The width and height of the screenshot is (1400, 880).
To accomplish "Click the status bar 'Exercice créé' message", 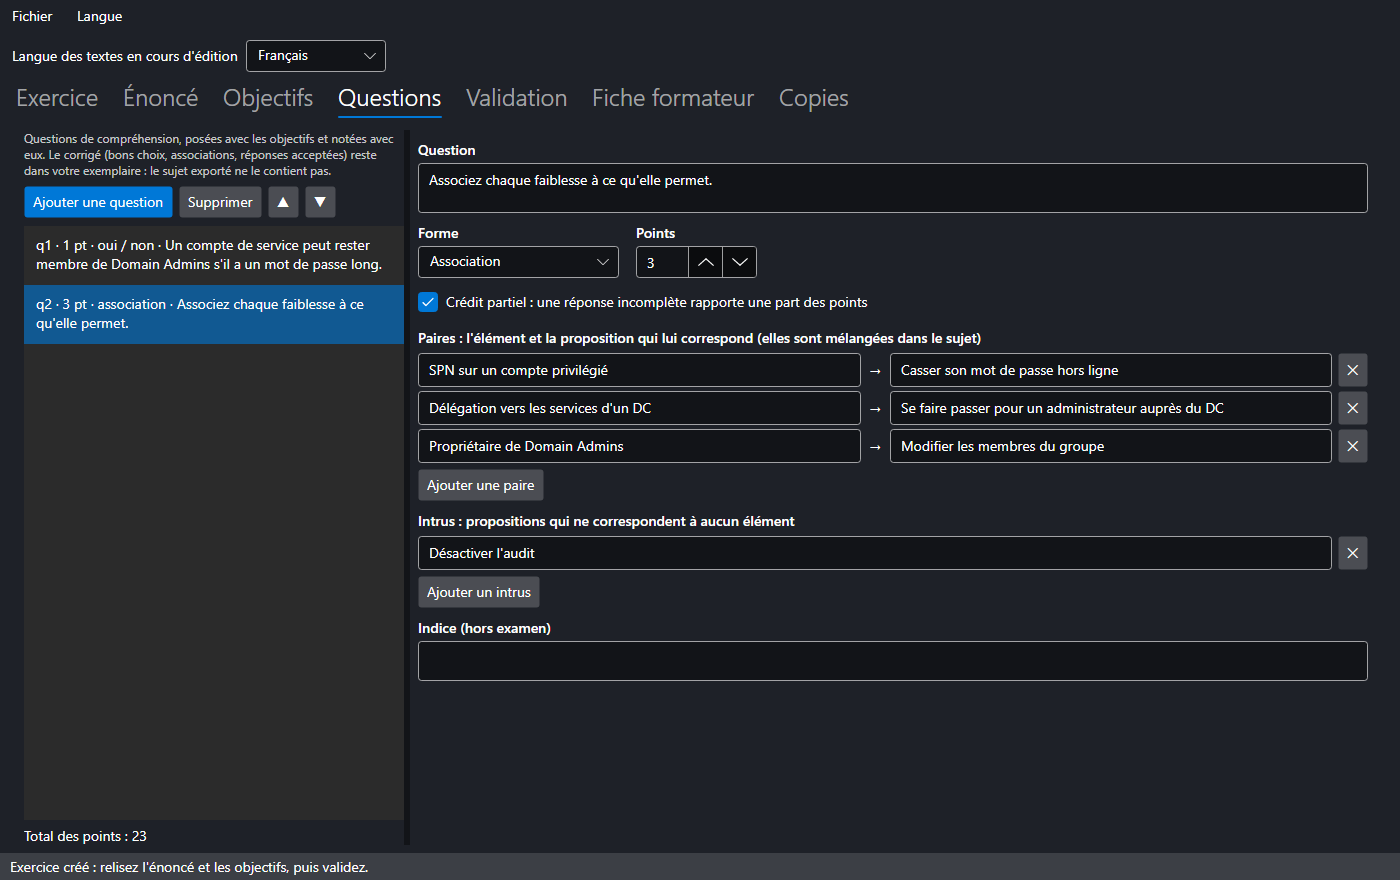I will click(x=189, y=867).
